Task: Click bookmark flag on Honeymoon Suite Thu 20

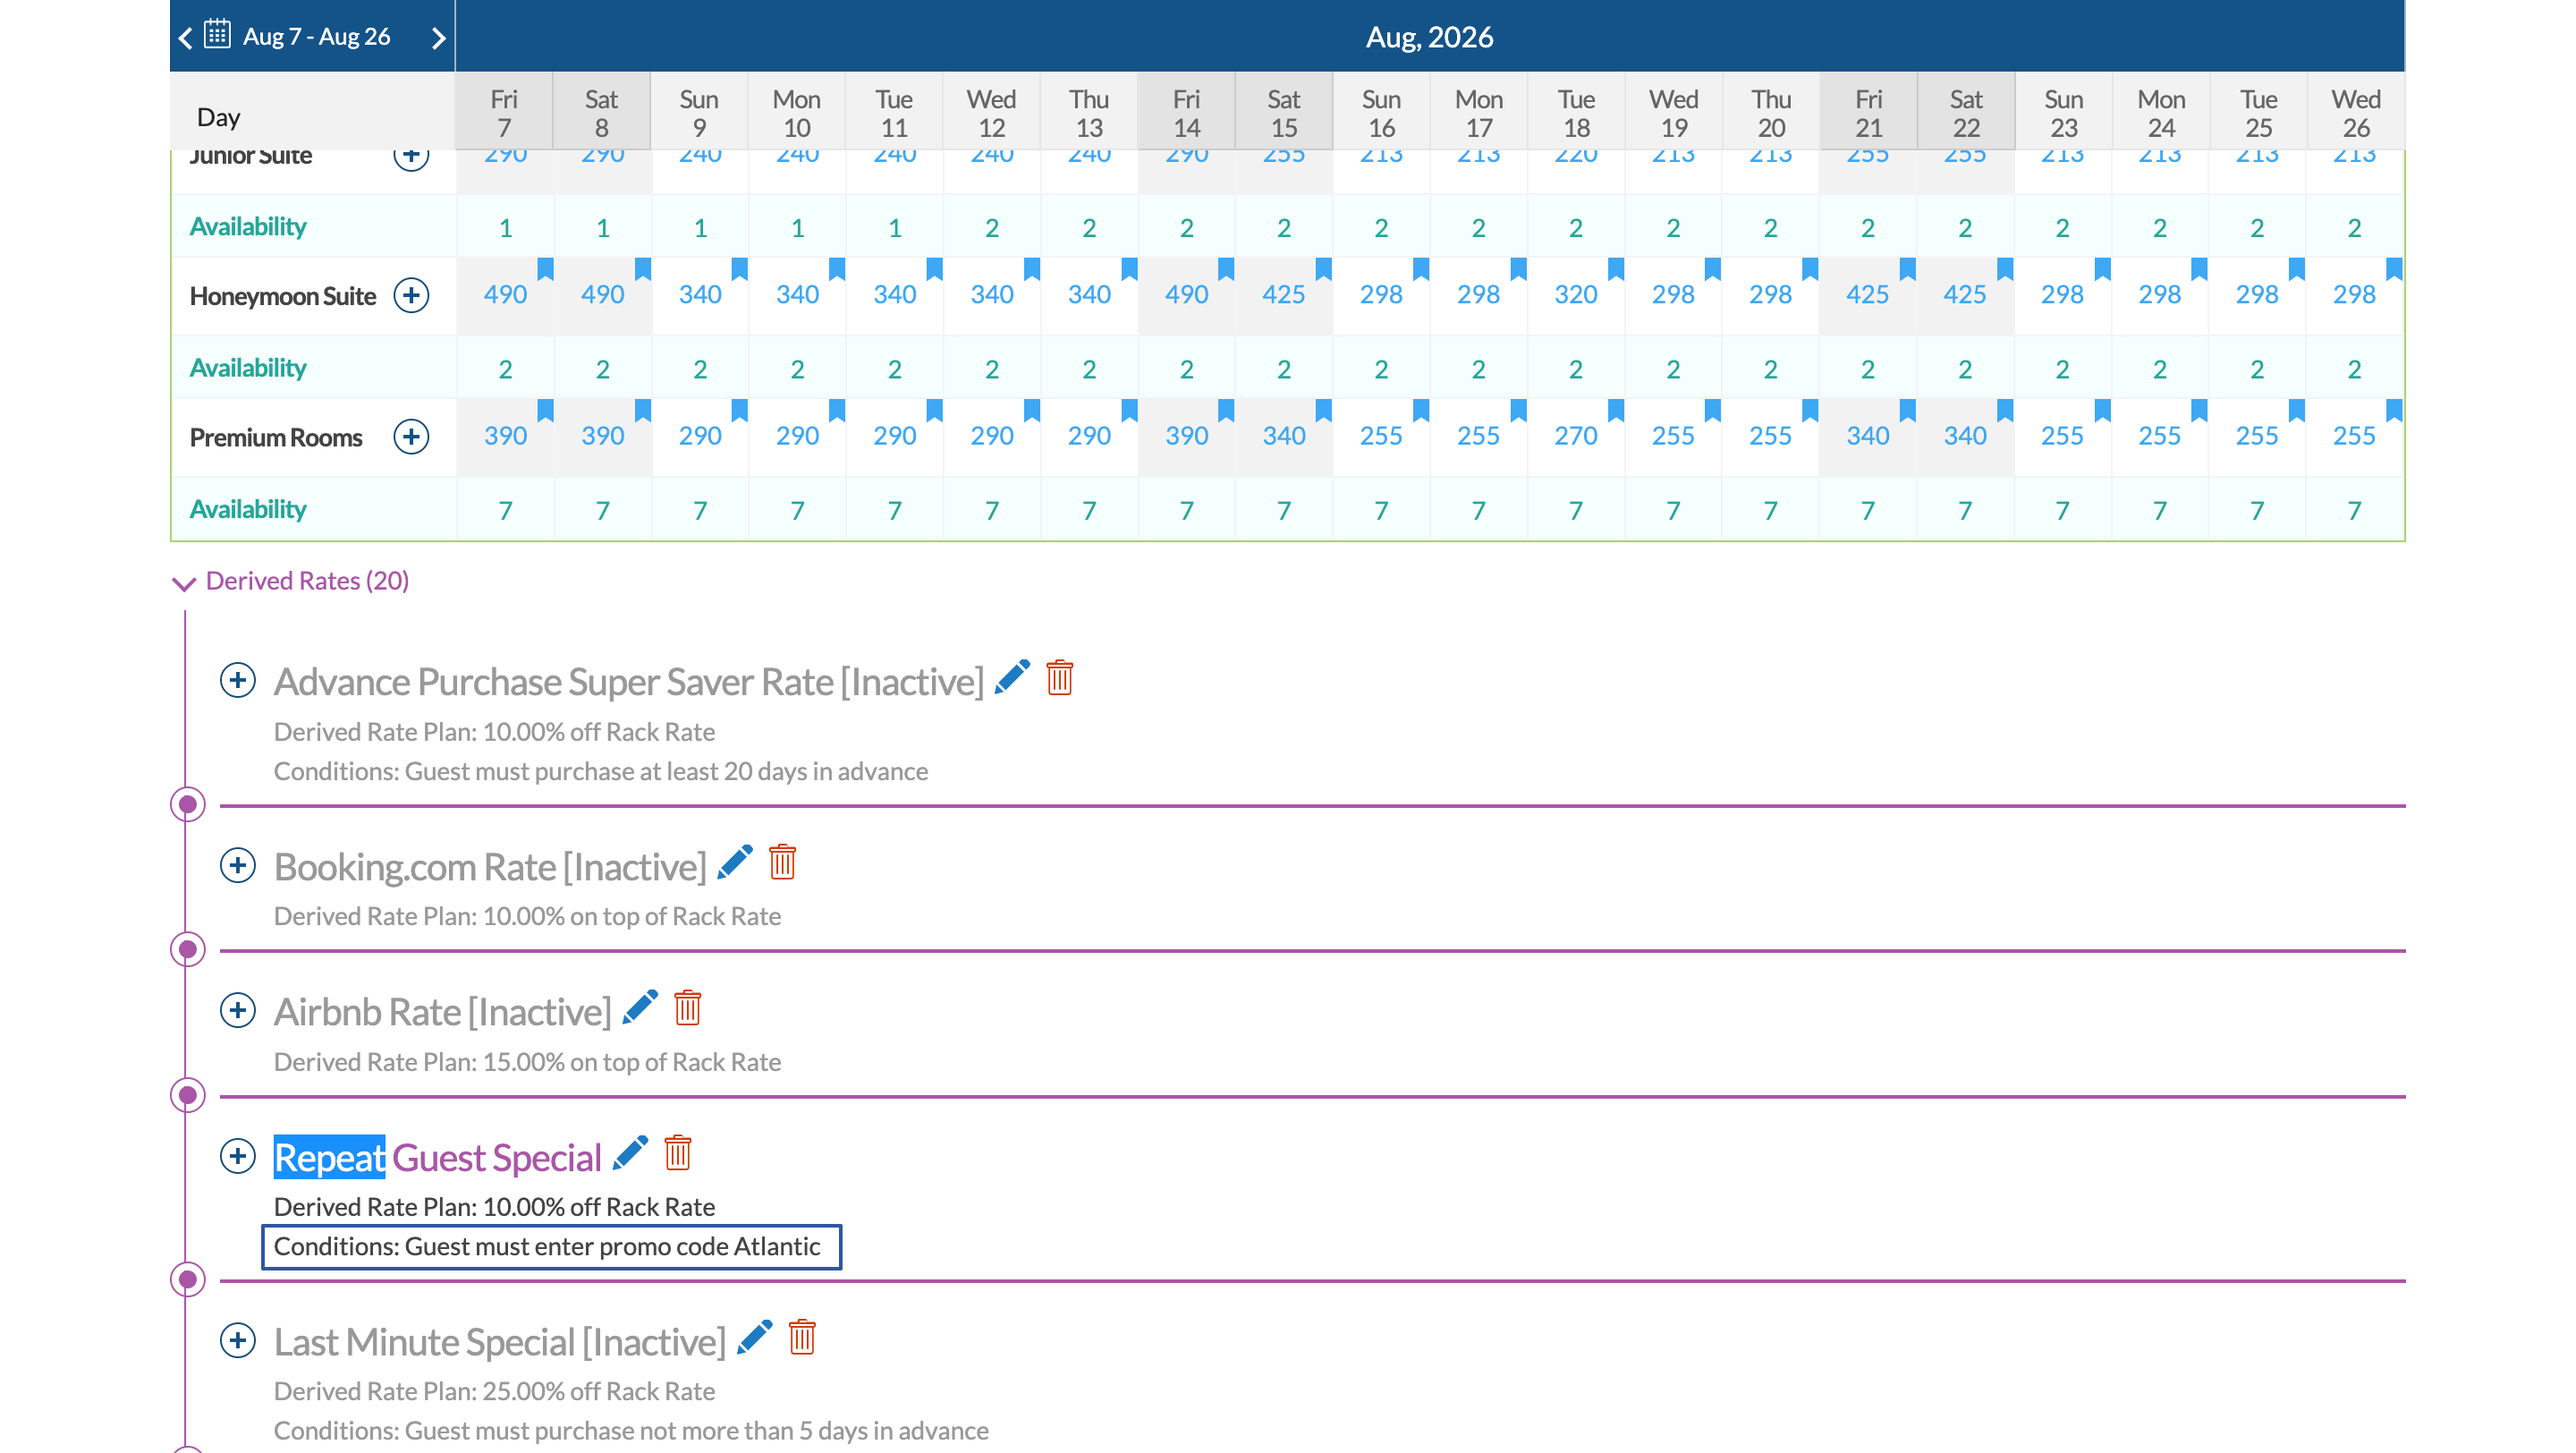Action: (1810, 269)
